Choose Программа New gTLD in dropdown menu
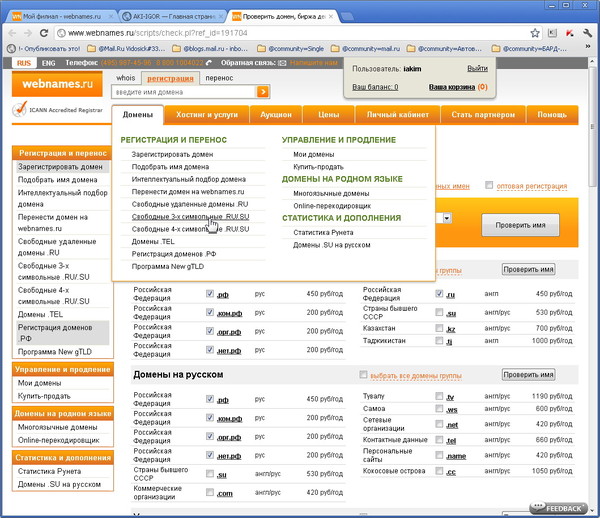This screenshot has height=518, width=600. 168,266
